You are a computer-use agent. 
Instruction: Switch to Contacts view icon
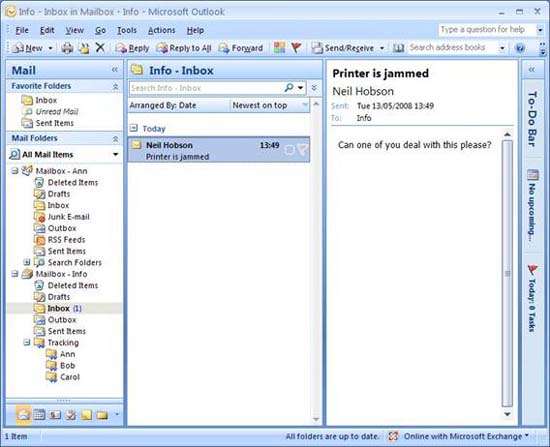click(x=55, y=415)
